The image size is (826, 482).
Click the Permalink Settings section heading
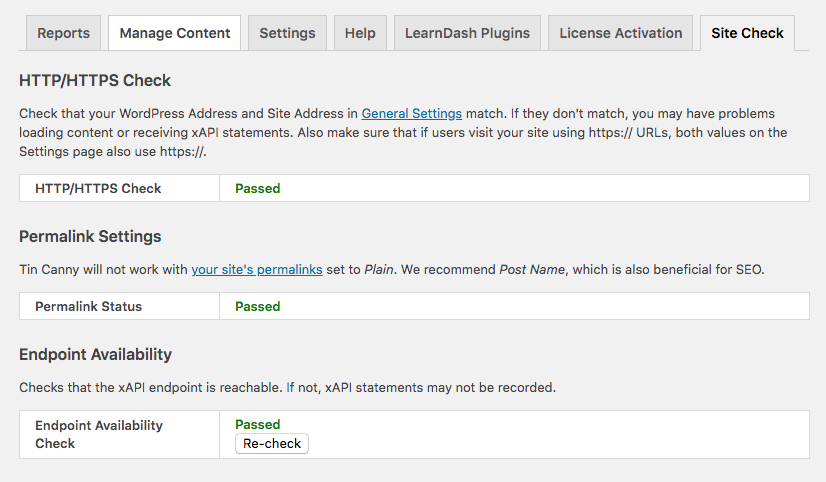90,237
